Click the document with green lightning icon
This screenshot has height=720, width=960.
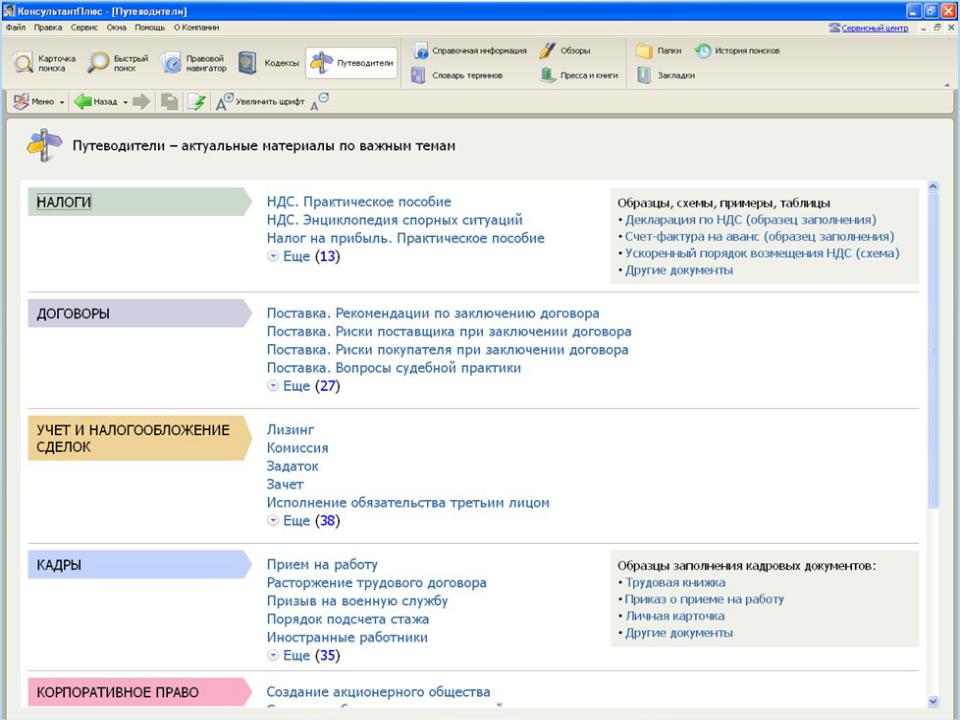click(197, 102)
